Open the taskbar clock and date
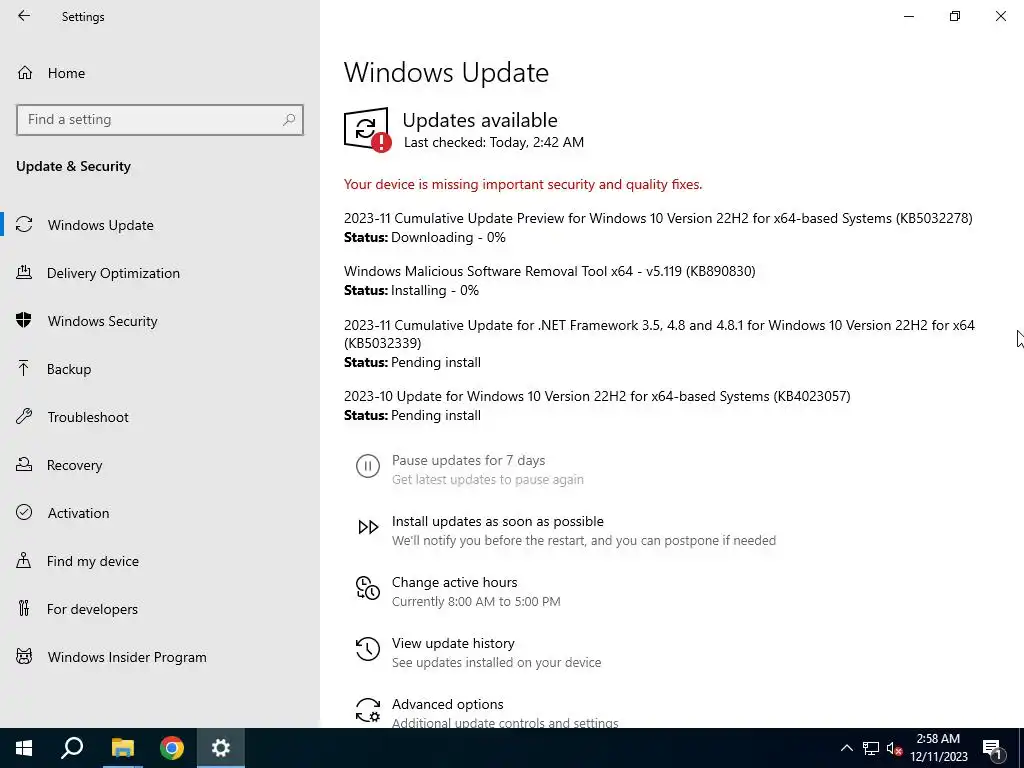This screenshot has height=768, width=1024. pyautogui.click(x=938, y=748)
